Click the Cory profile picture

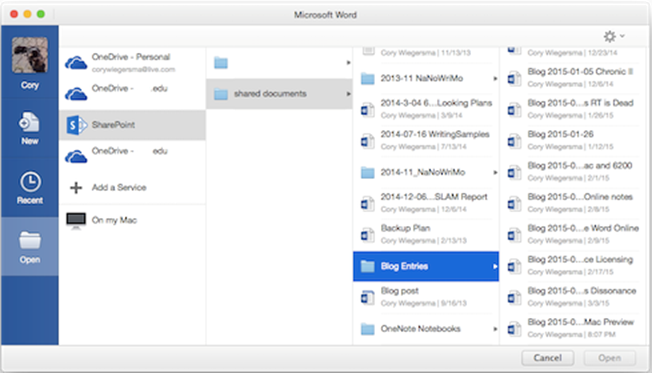[x=30, y=55]
